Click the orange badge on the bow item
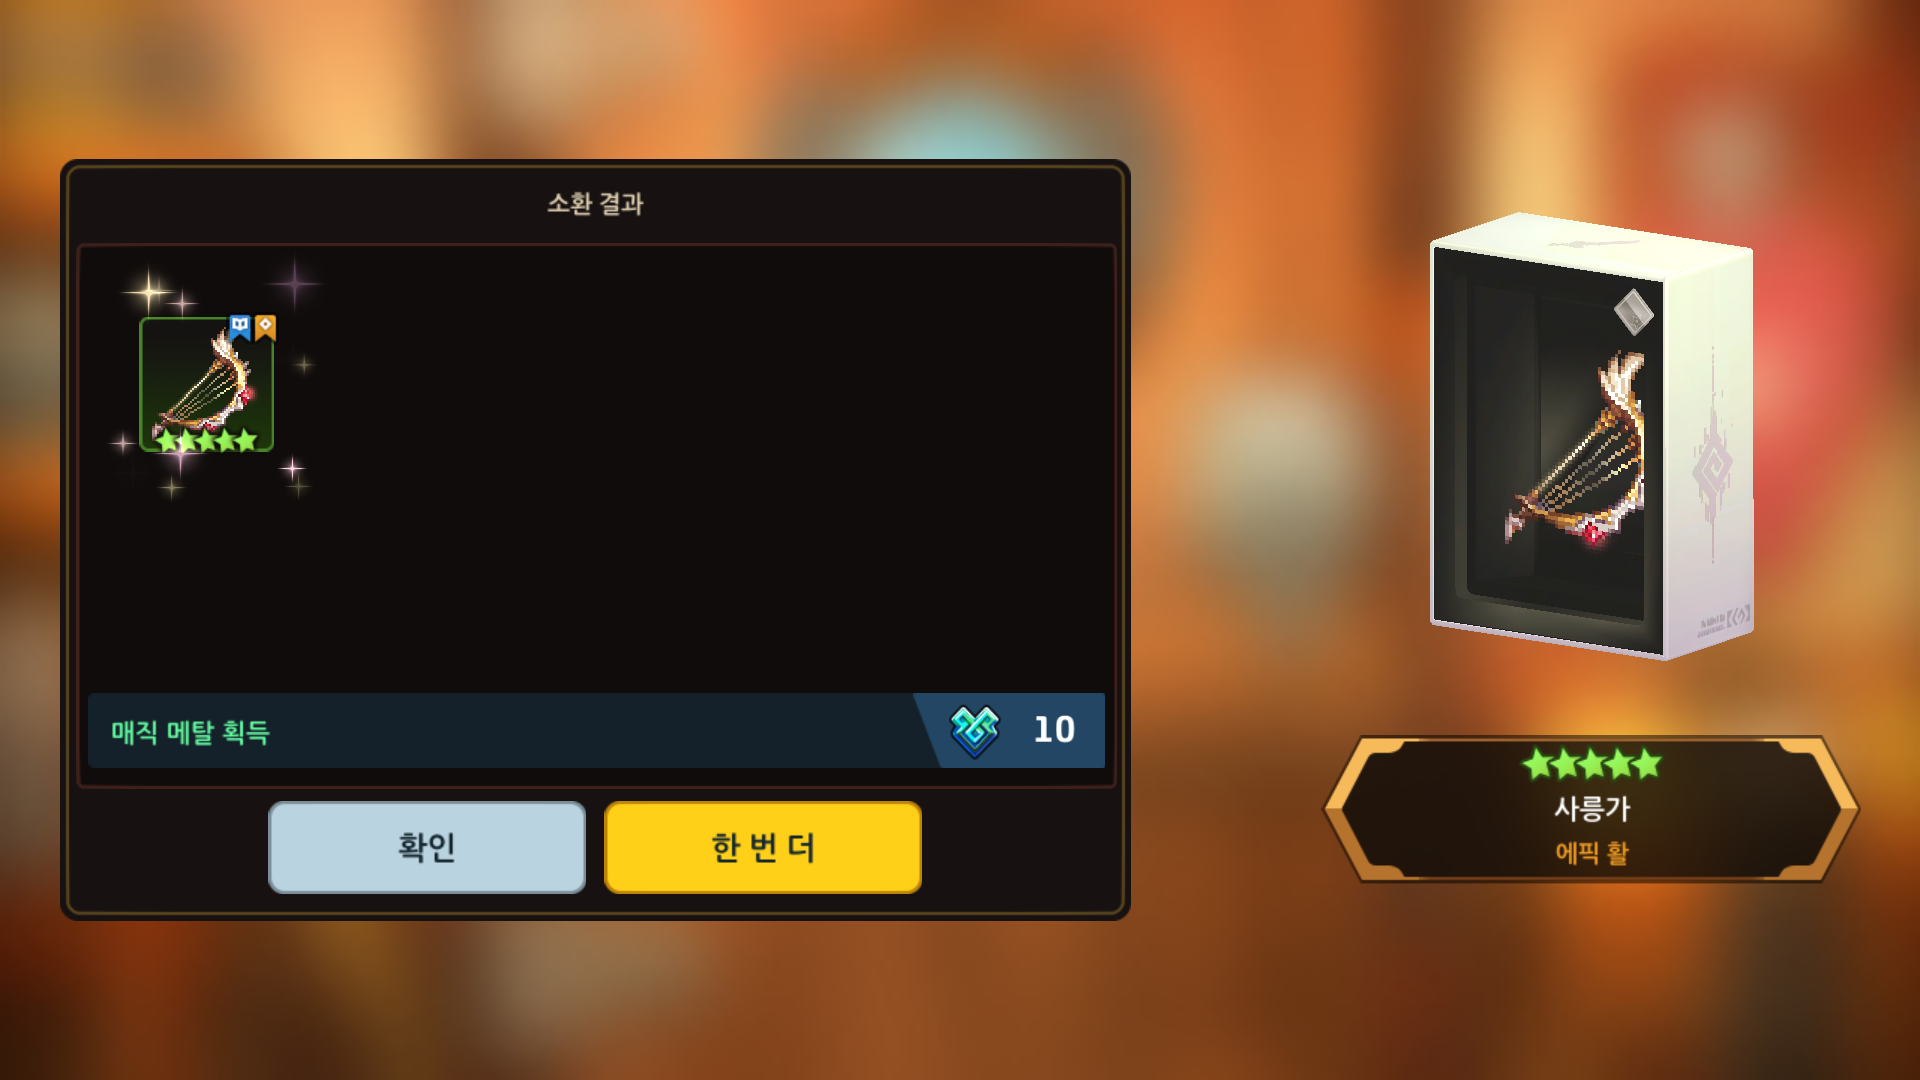Viewport: 1920px width, 1080px height. (265, 327)
